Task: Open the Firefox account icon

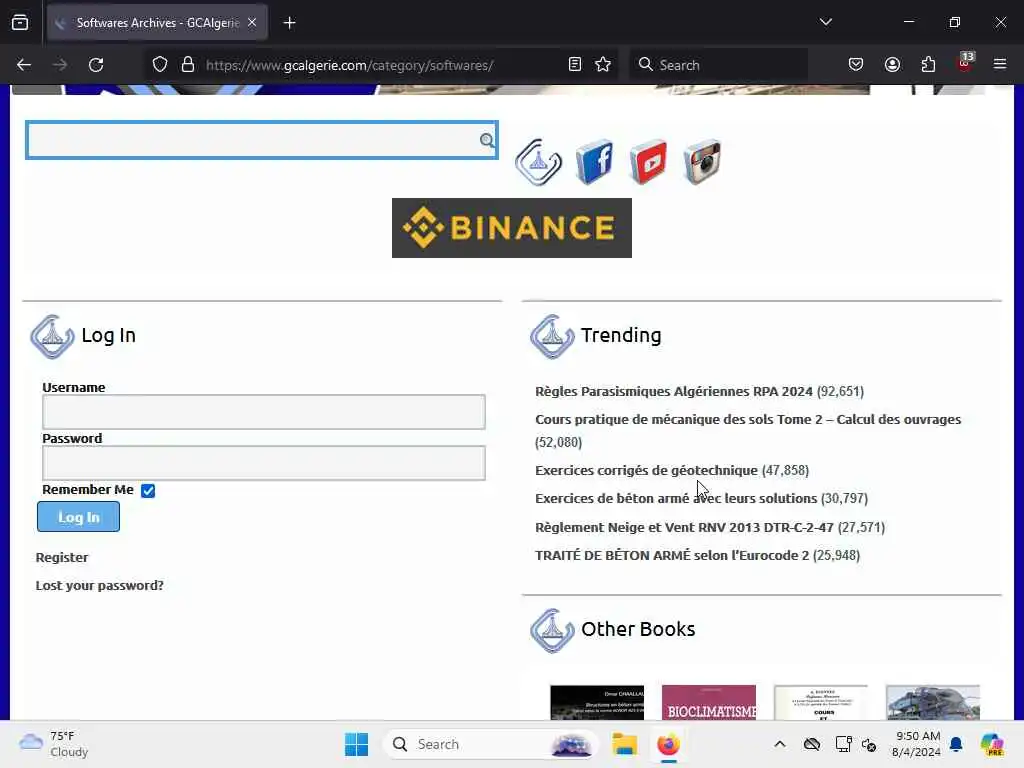Action: (x=892, y=65)
